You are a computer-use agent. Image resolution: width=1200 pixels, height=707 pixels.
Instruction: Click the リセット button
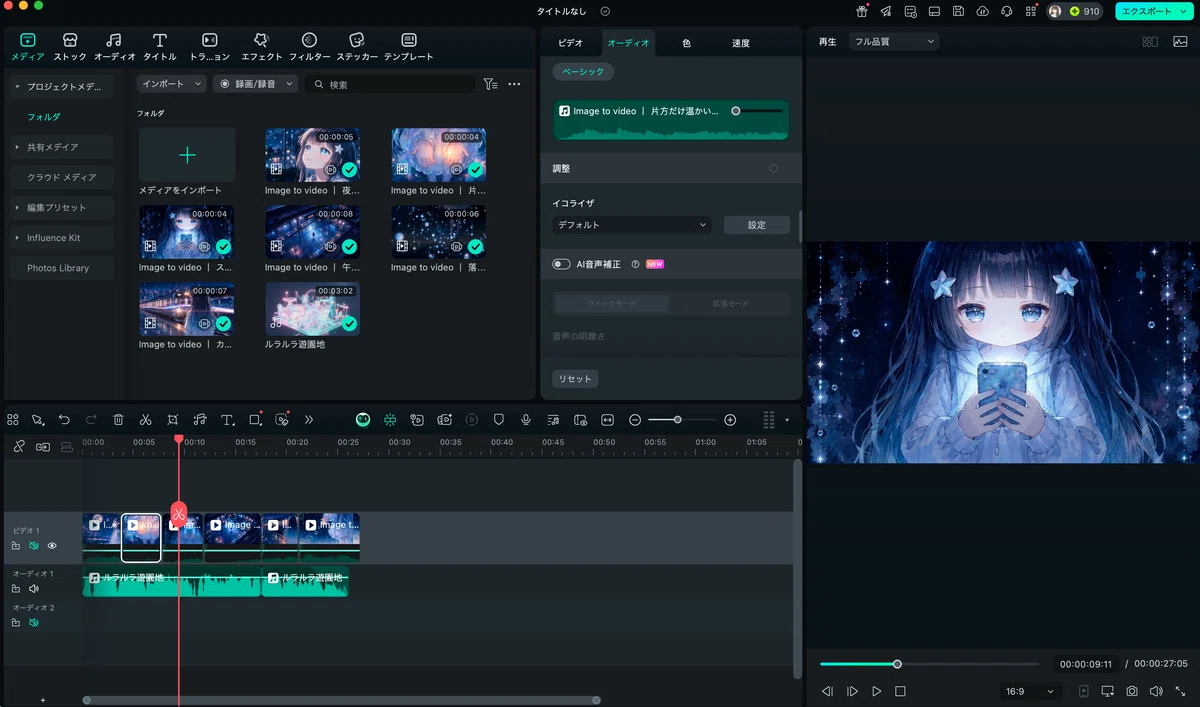575,379
